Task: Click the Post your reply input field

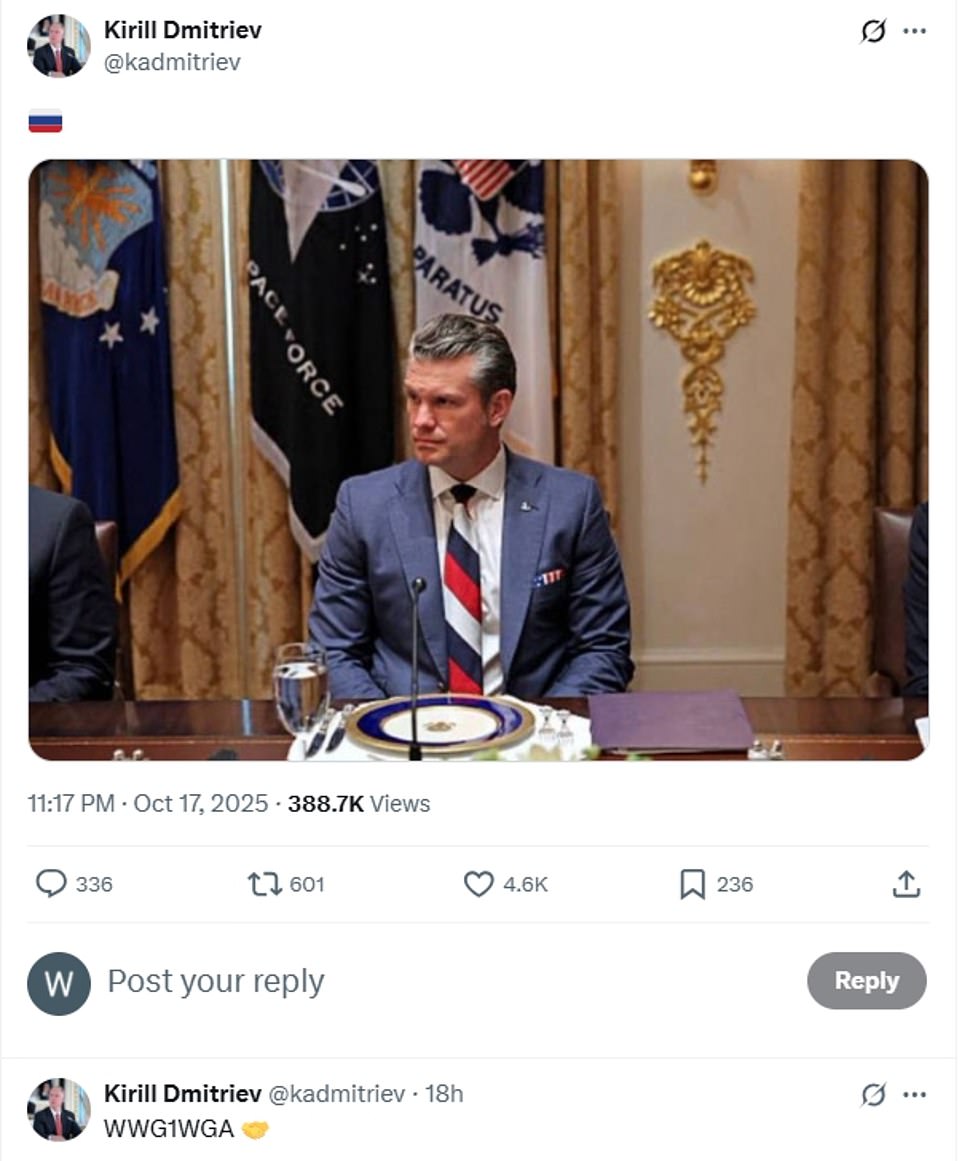Action: point(216,981)
